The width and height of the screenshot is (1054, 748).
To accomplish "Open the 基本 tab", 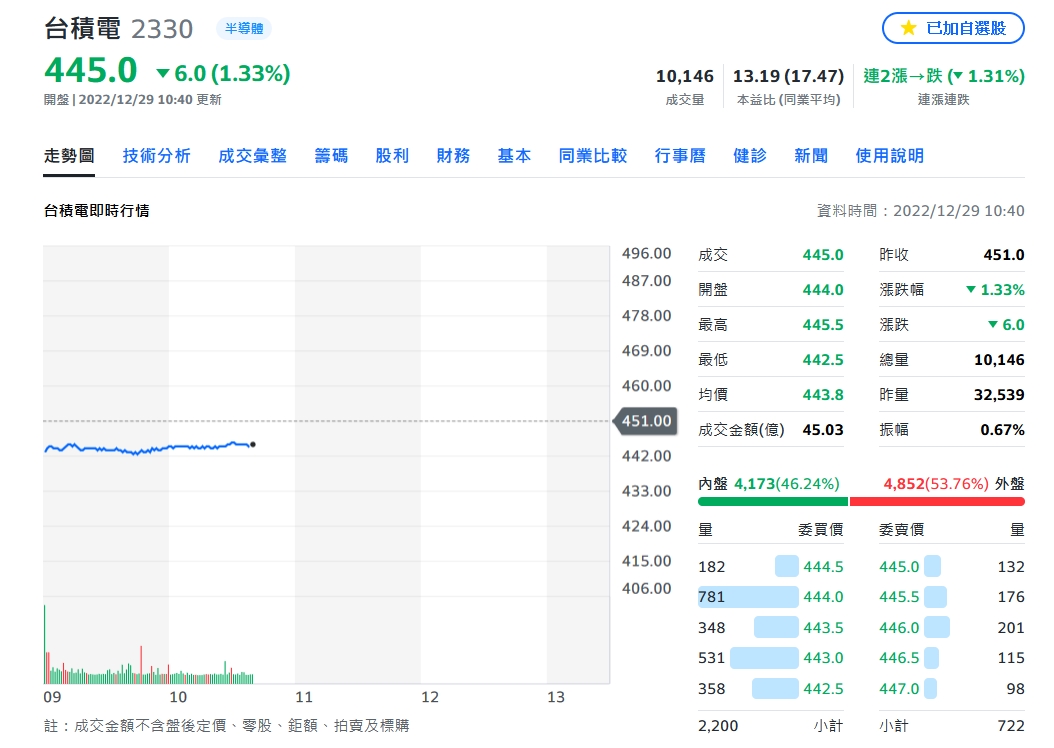I will 514,156.
